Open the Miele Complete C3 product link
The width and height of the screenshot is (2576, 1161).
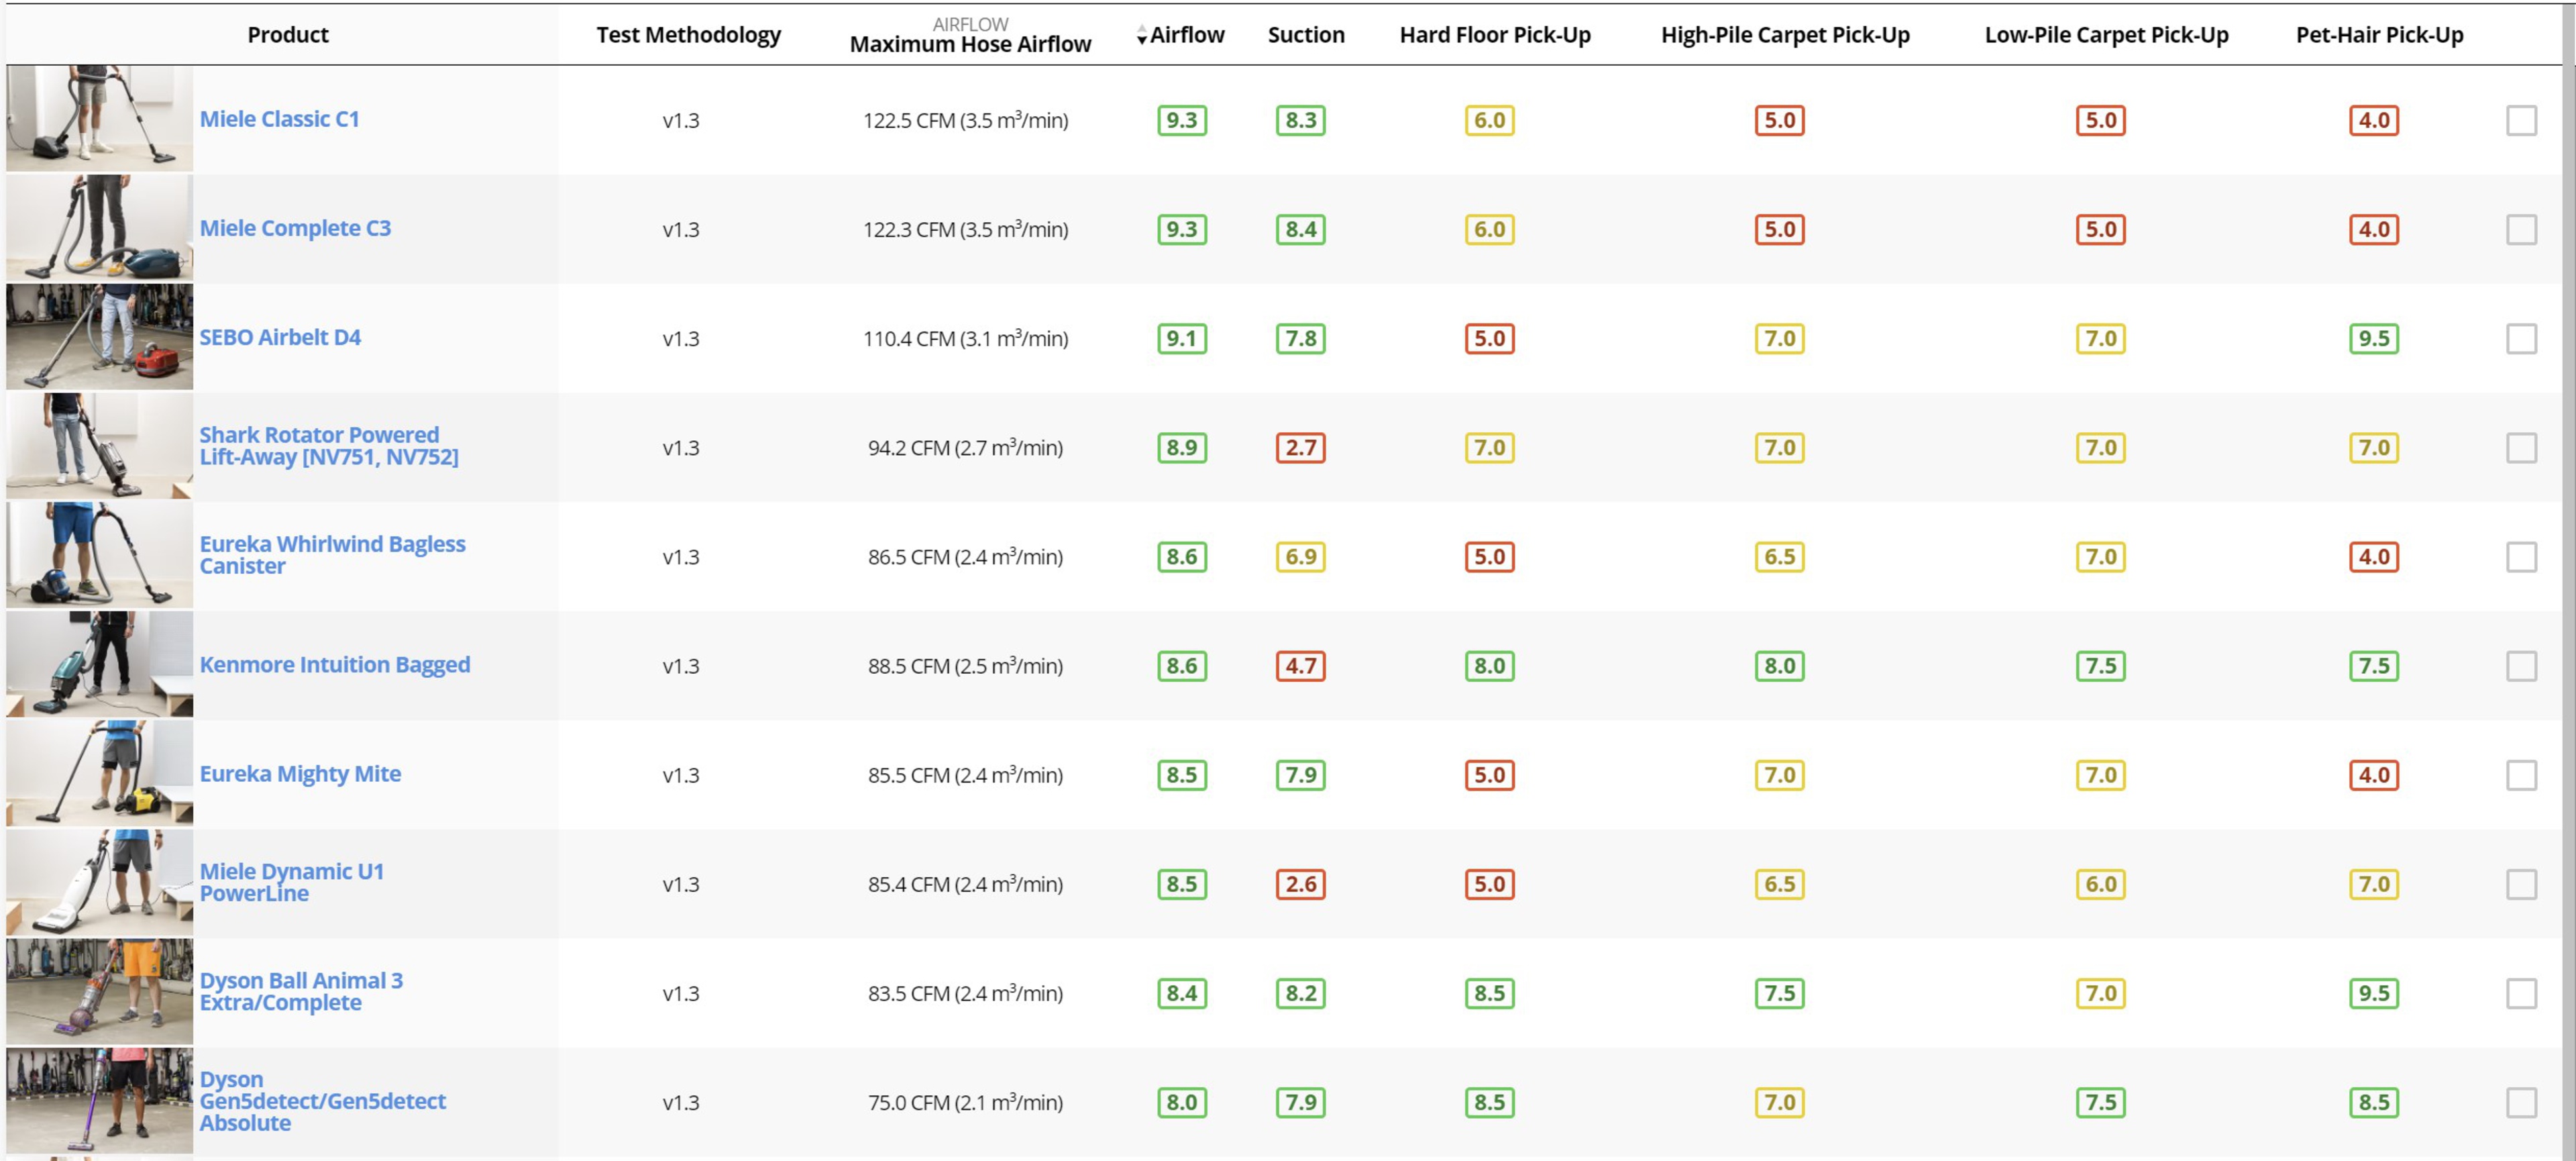(295, 228)
